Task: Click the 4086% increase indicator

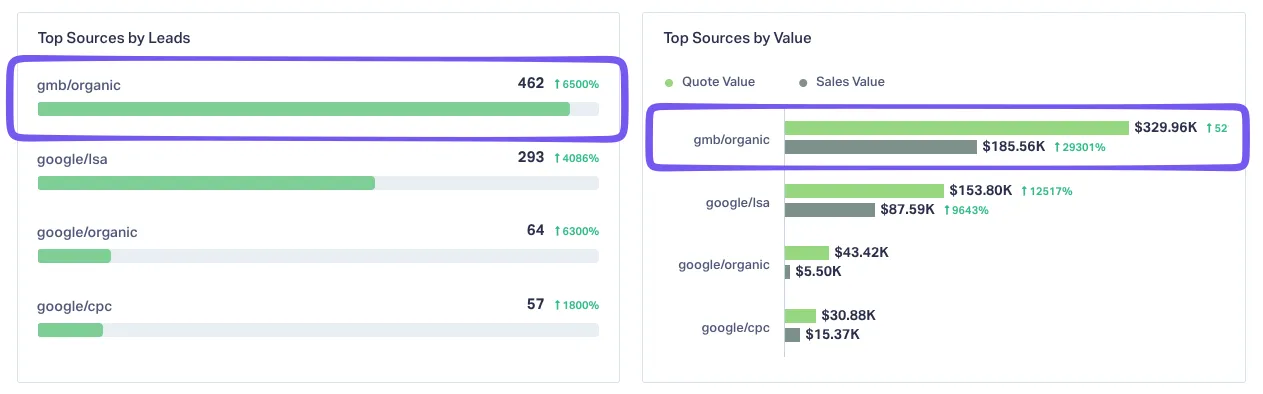Action: coord(576,158)
